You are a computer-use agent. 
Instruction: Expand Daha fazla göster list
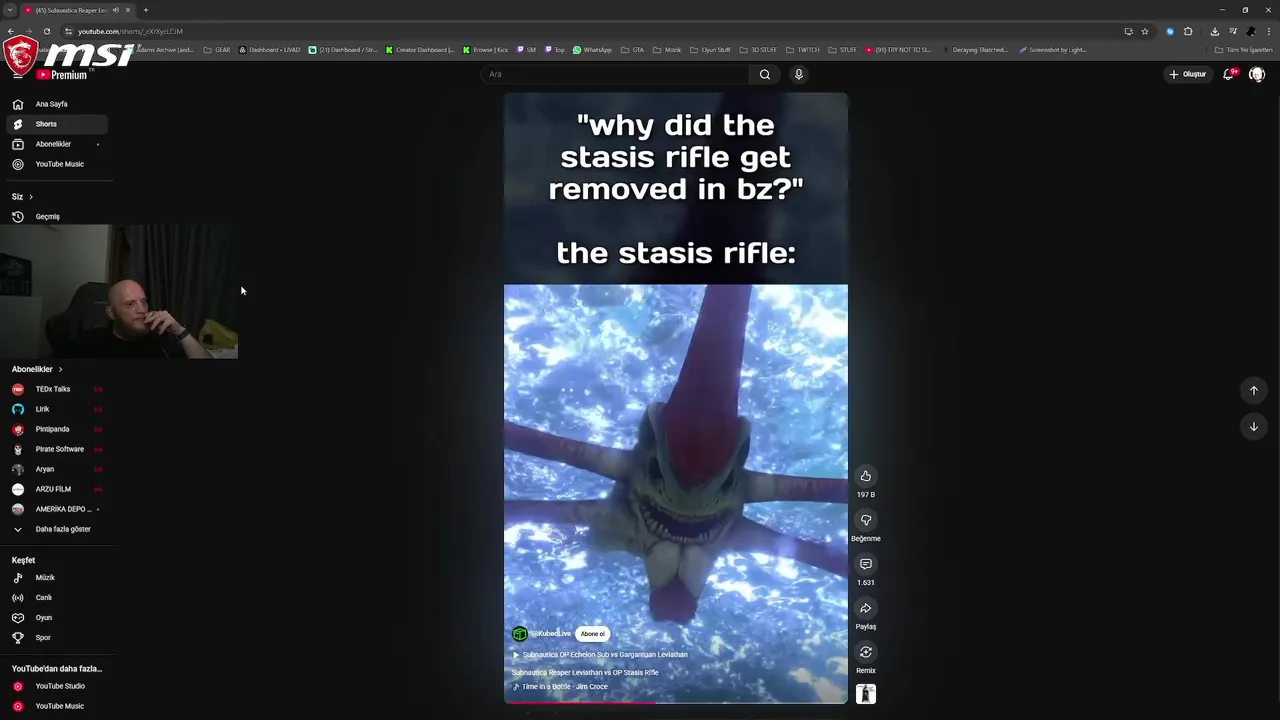pyautogui.click(x=56, y=529)
